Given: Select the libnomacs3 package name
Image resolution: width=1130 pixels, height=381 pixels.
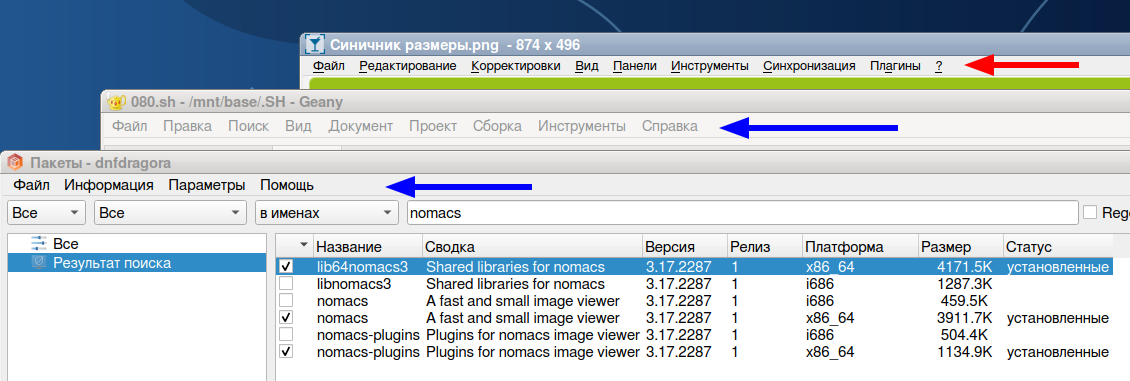Looking at the screenshot, I should point(354,284).
